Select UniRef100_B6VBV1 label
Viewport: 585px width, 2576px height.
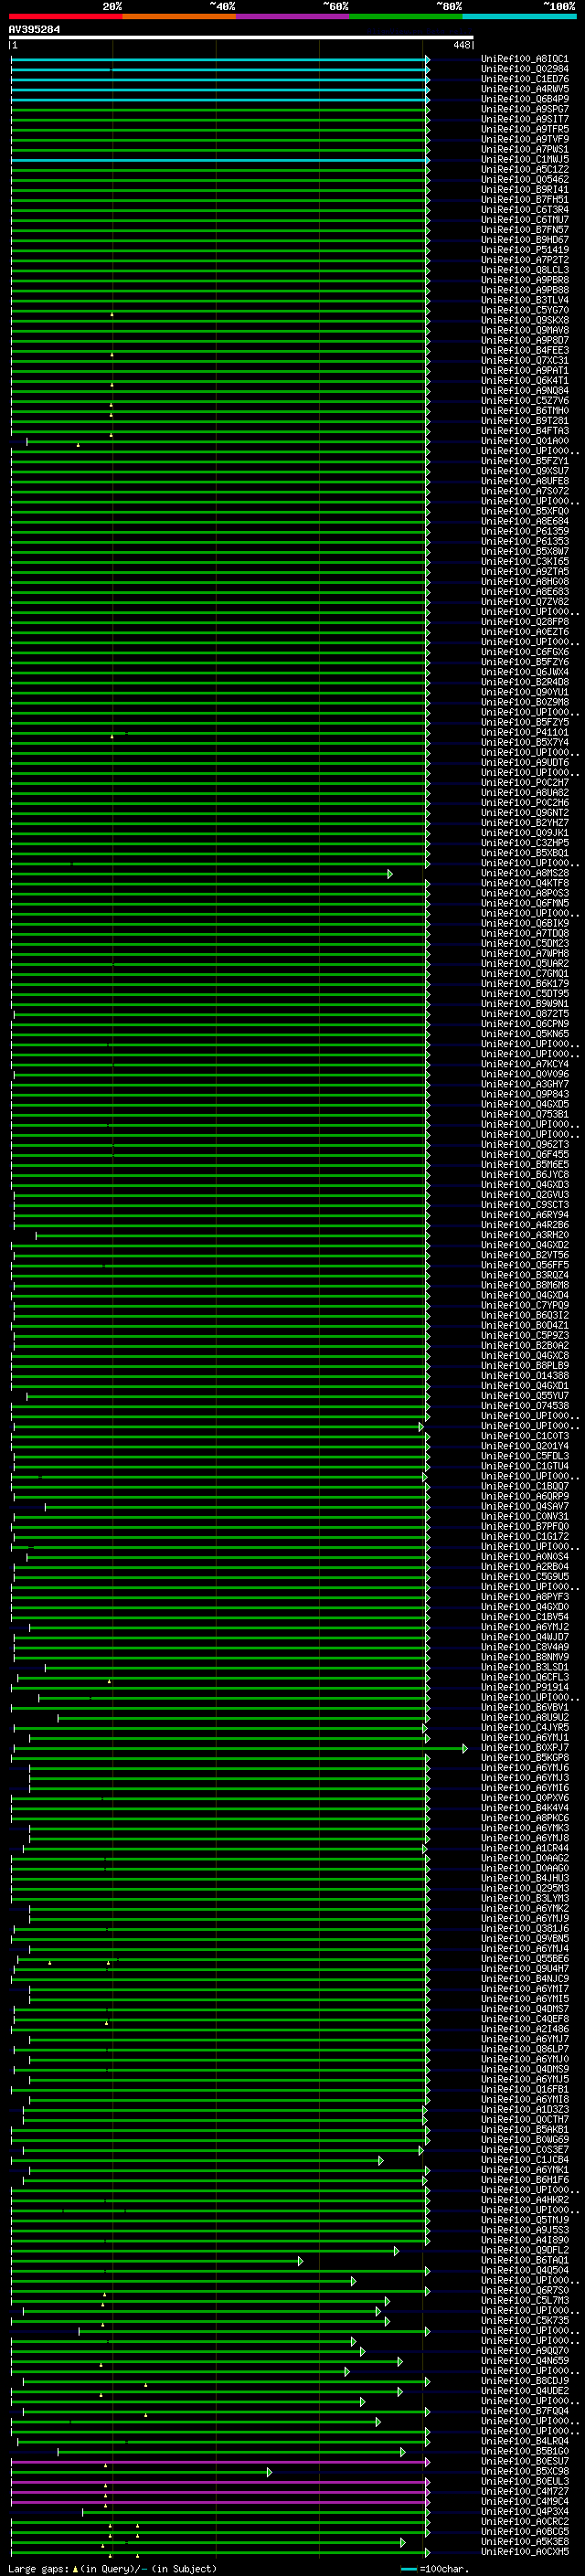[x=524, y=1707]
